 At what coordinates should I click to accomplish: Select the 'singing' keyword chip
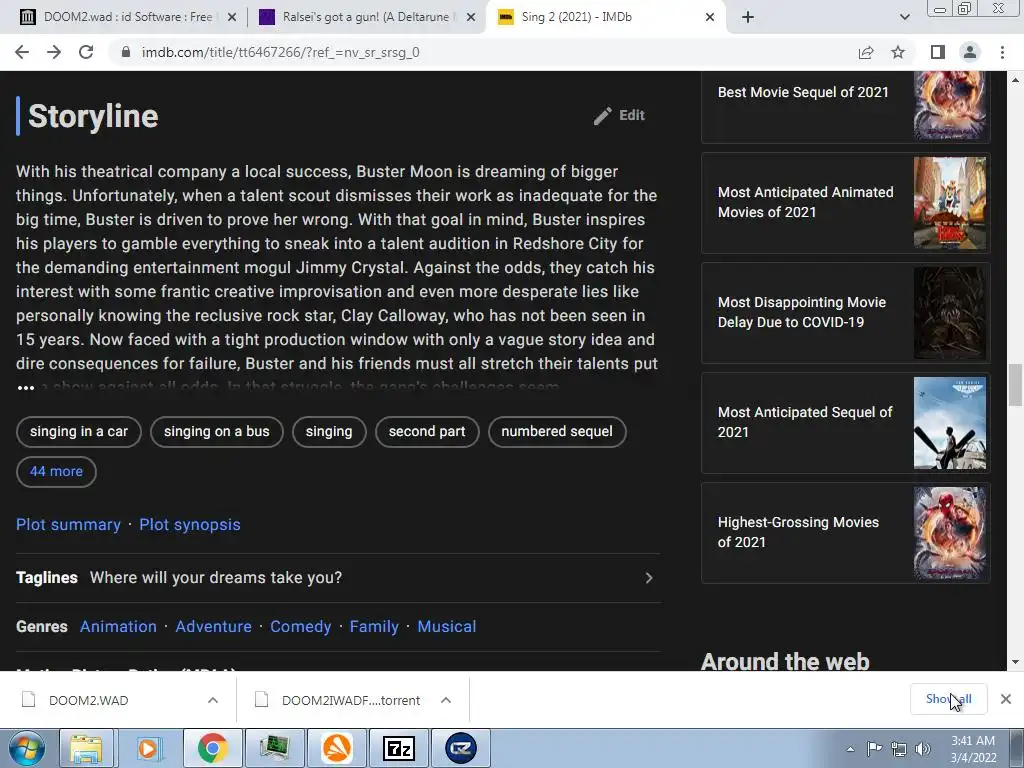328,432
